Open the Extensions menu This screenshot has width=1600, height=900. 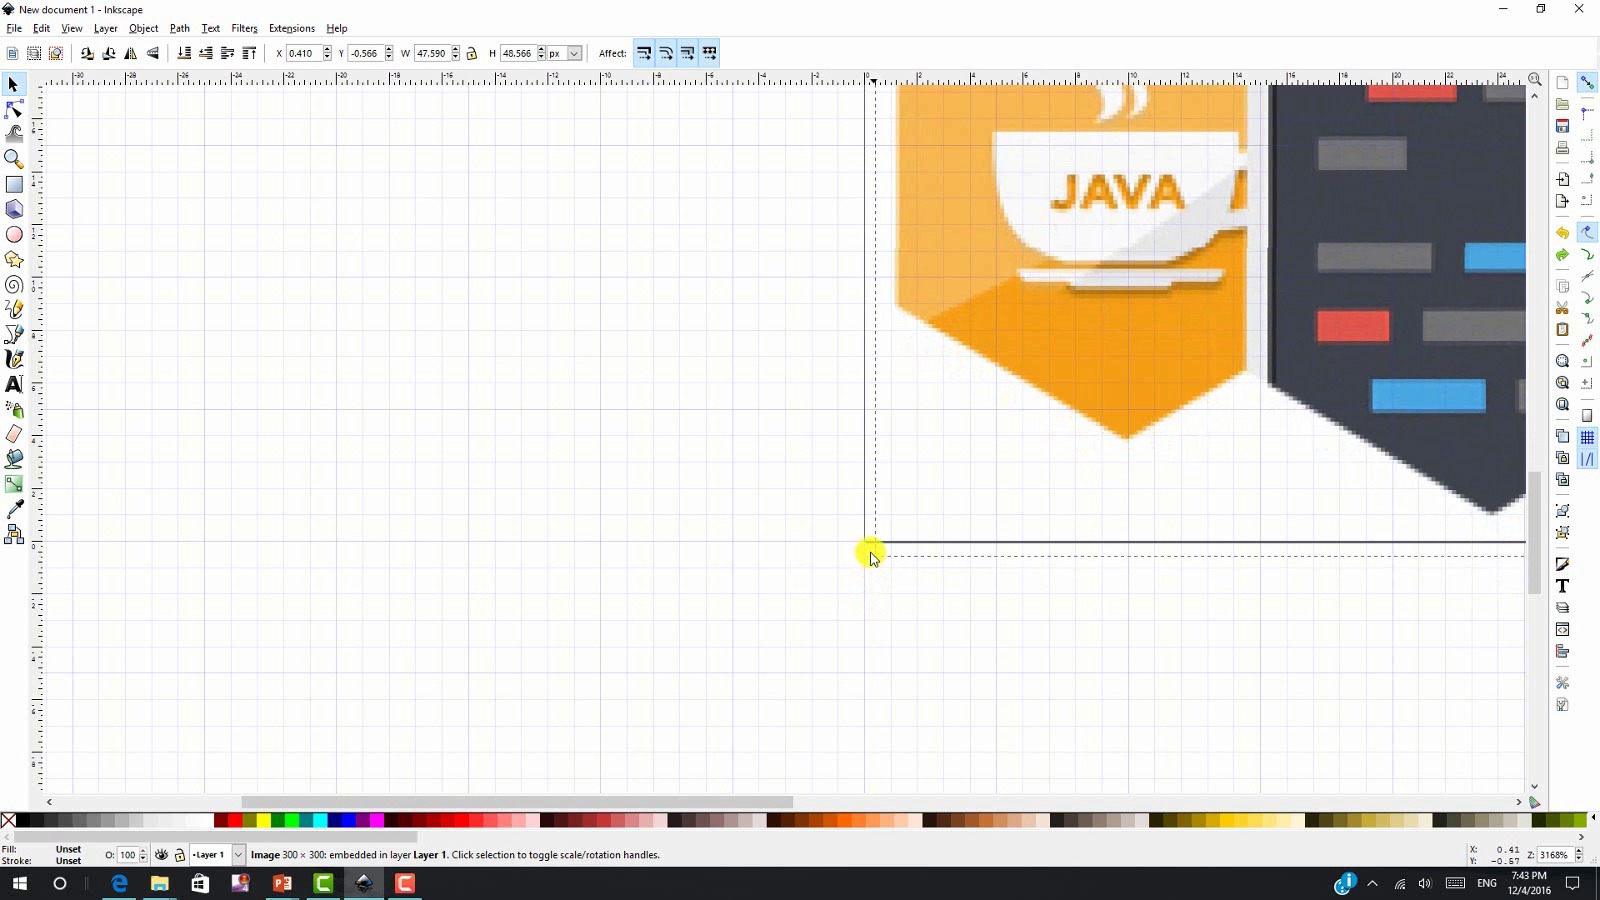[x=291, y=28]
